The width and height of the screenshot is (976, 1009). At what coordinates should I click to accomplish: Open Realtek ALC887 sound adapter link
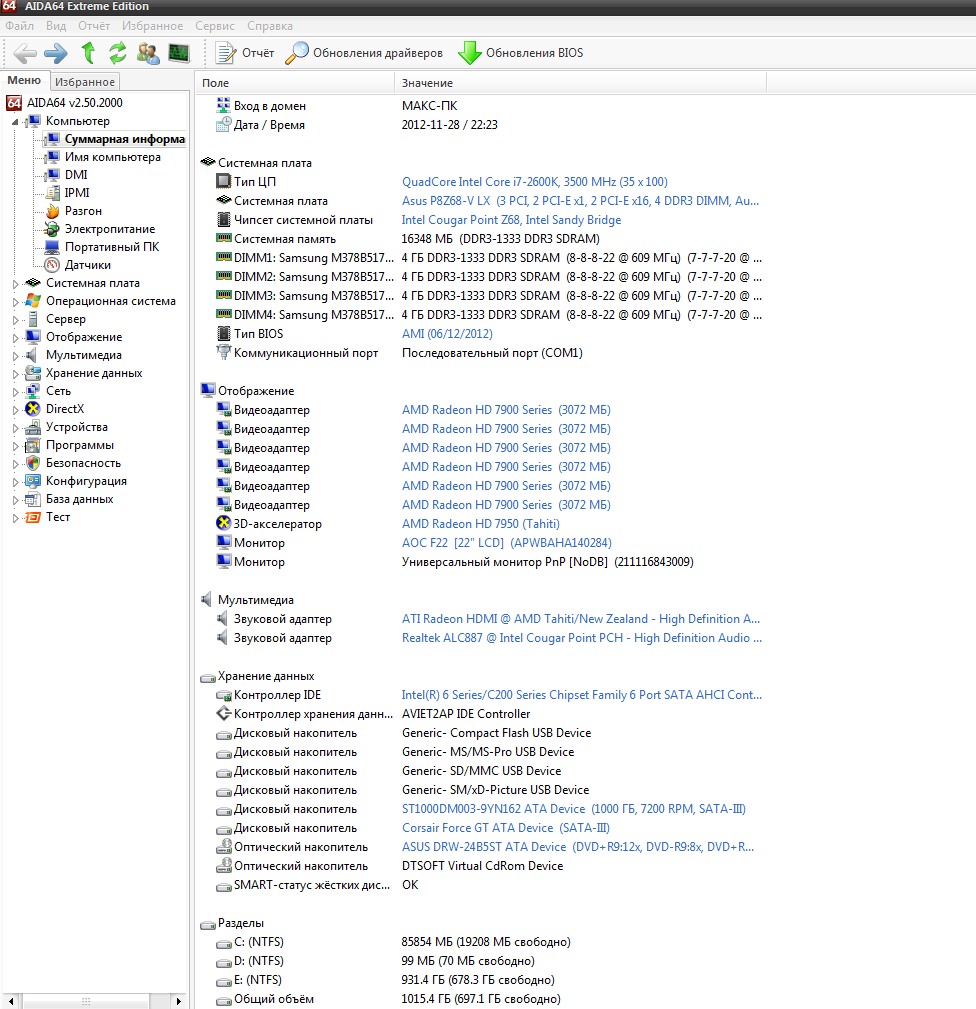click(582, 638)
